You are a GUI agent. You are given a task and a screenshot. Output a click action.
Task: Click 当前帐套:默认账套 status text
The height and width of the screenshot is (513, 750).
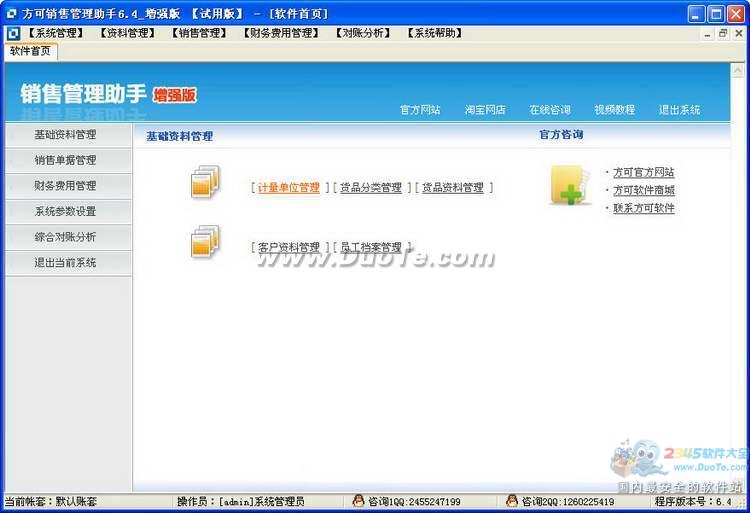[x=51, y=502]
